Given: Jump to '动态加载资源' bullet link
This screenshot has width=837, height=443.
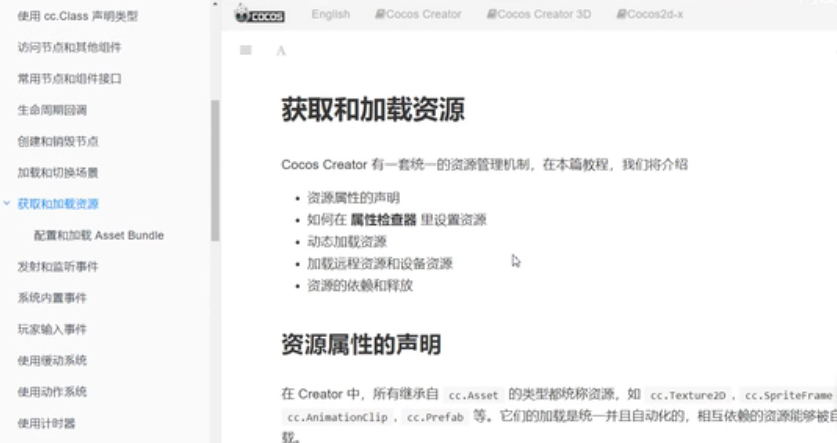Looking at the screenshot, I should click(x=347, y=242).
